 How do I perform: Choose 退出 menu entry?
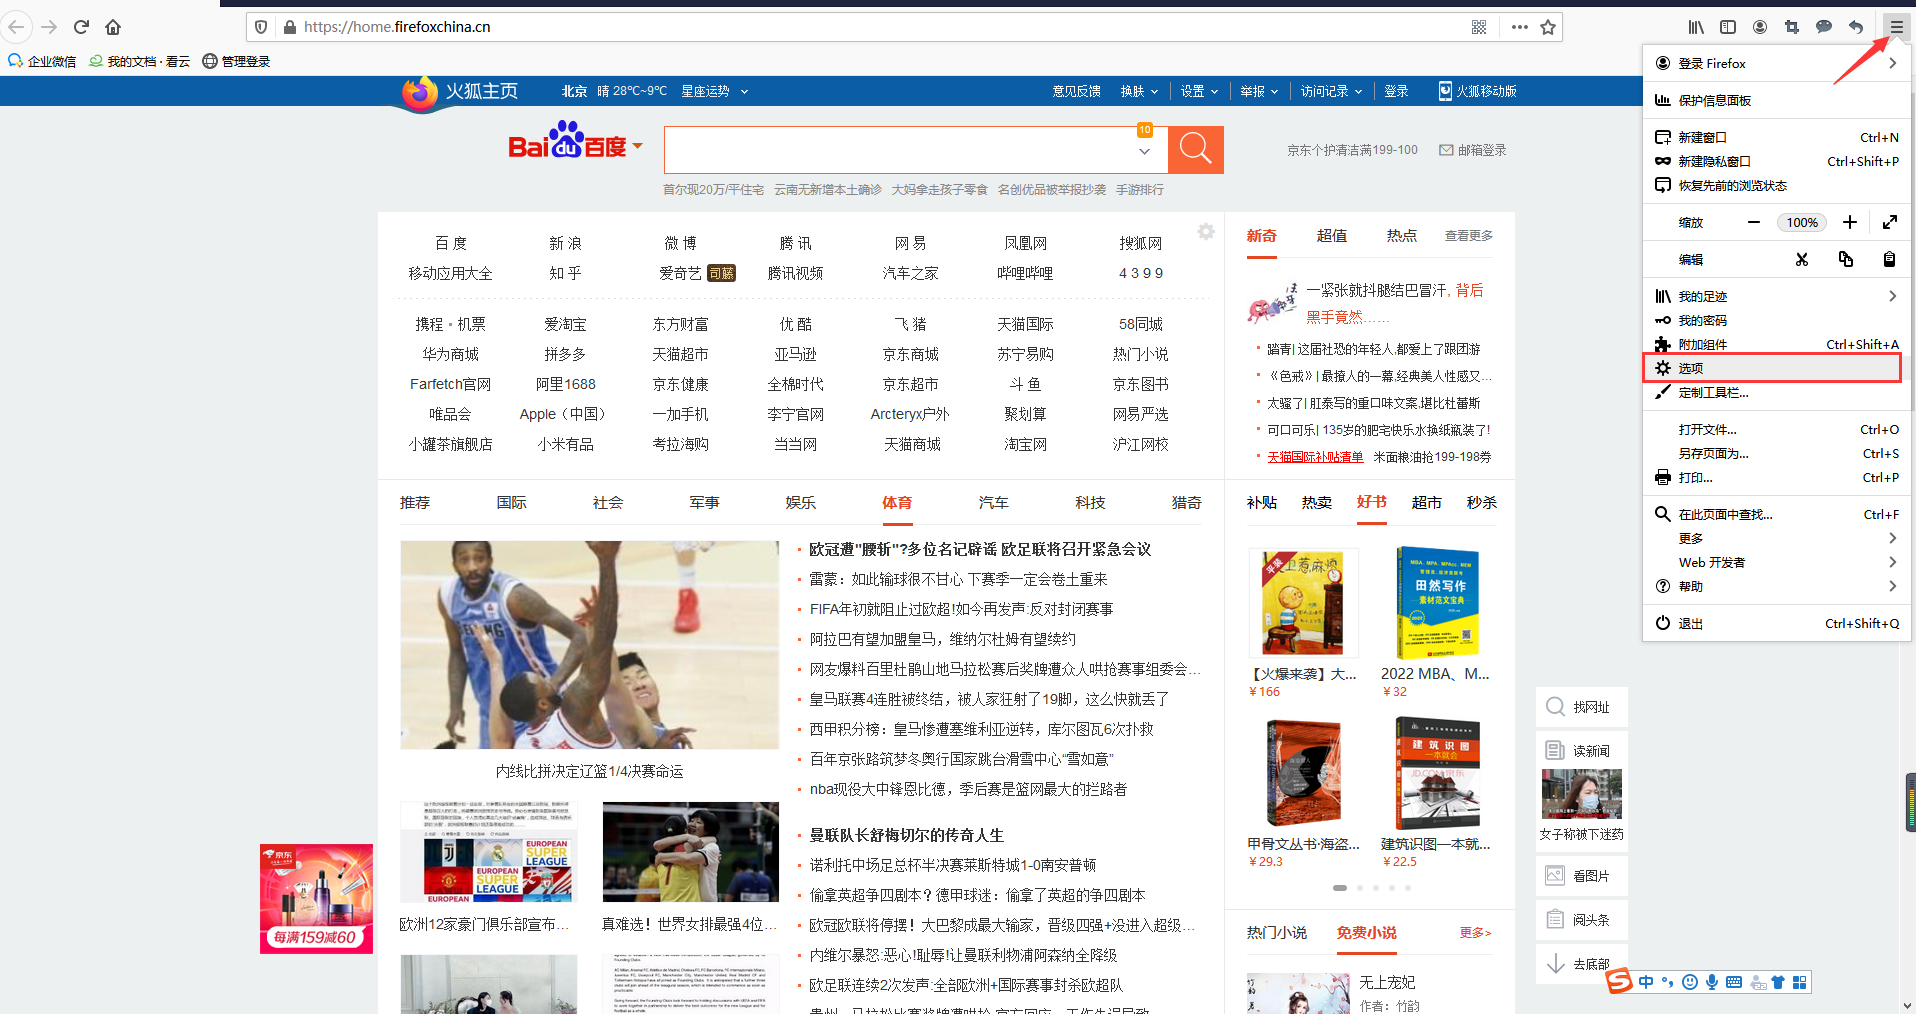pos(1776,623)
